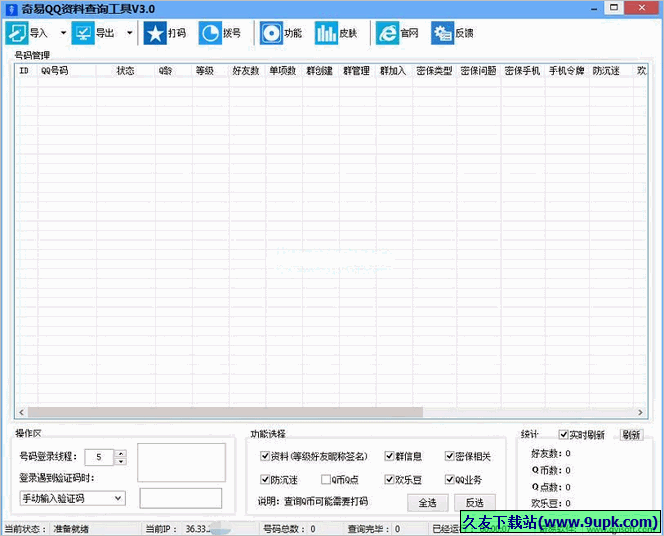Click the 号码登录线程 thread count field
The width and height of the screenshot is (664, 536).
click(99, 457)
